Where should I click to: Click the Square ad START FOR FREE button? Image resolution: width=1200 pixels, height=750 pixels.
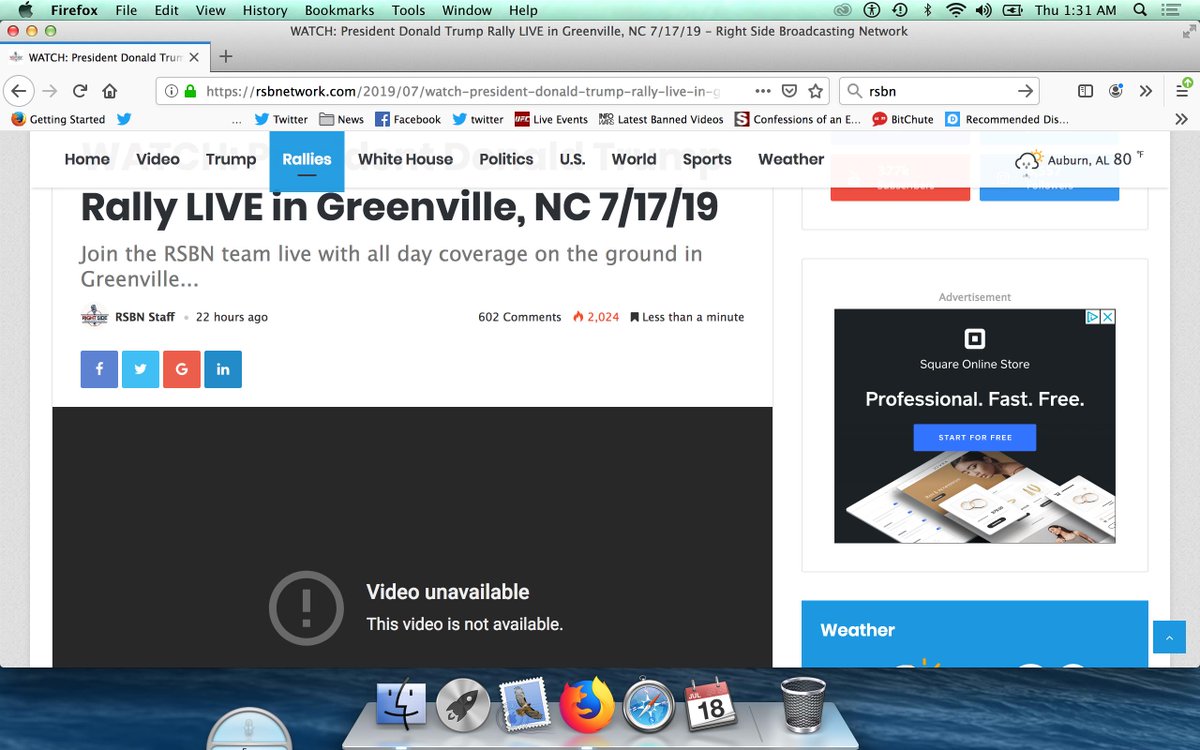point(974,437)
